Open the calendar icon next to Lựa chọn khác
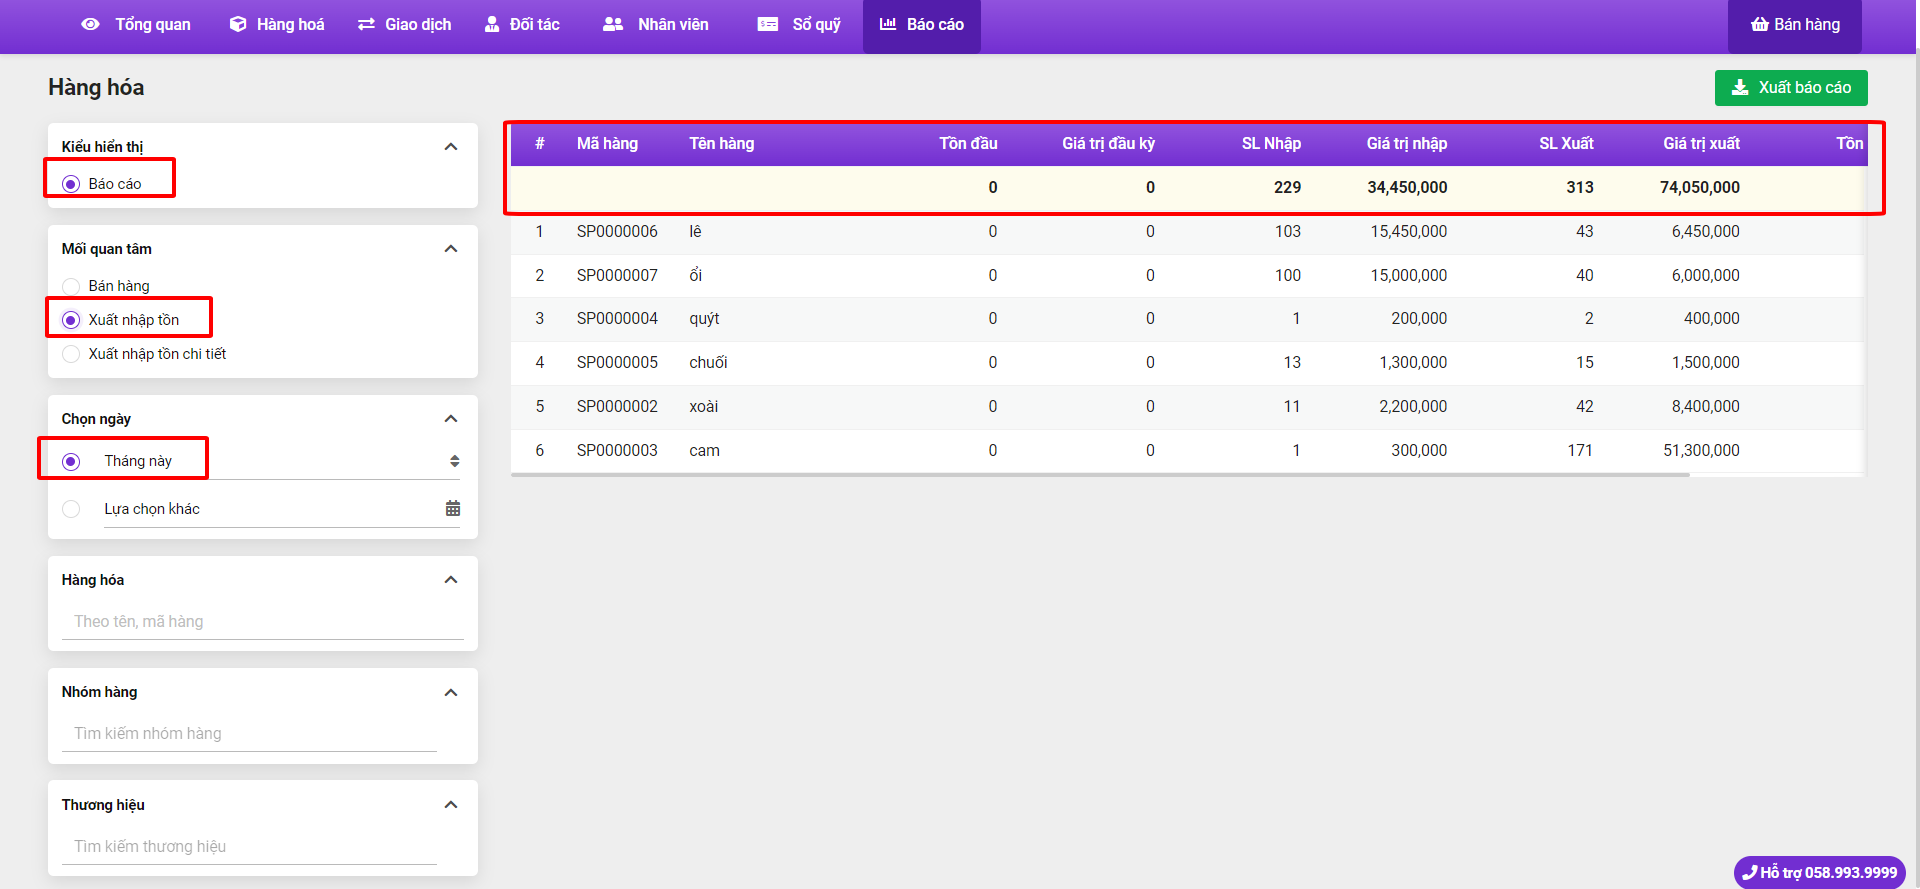Viewport: 1920px width, 889px height. pos(453,508)
